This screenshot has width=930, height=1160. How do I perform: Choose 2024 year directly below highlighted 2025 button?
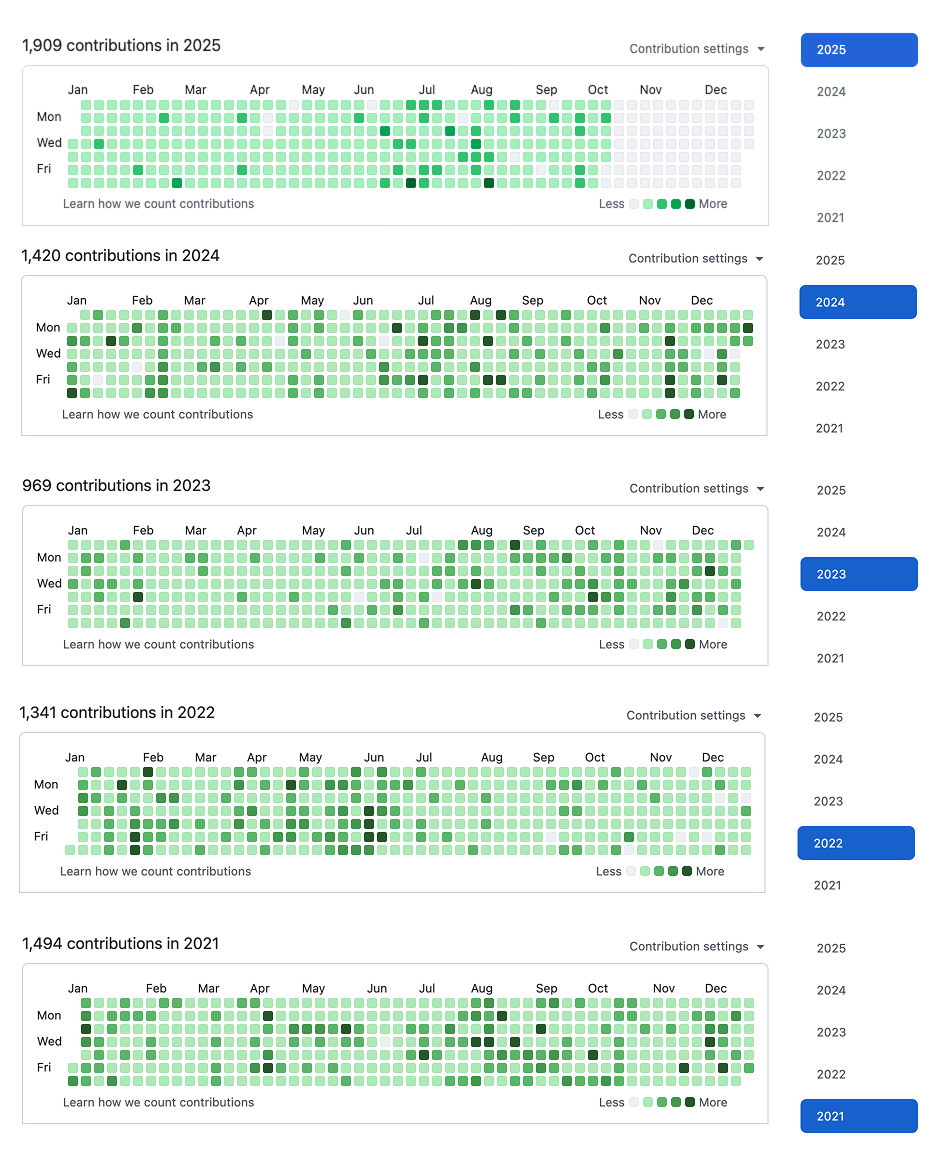click(831, 92)
